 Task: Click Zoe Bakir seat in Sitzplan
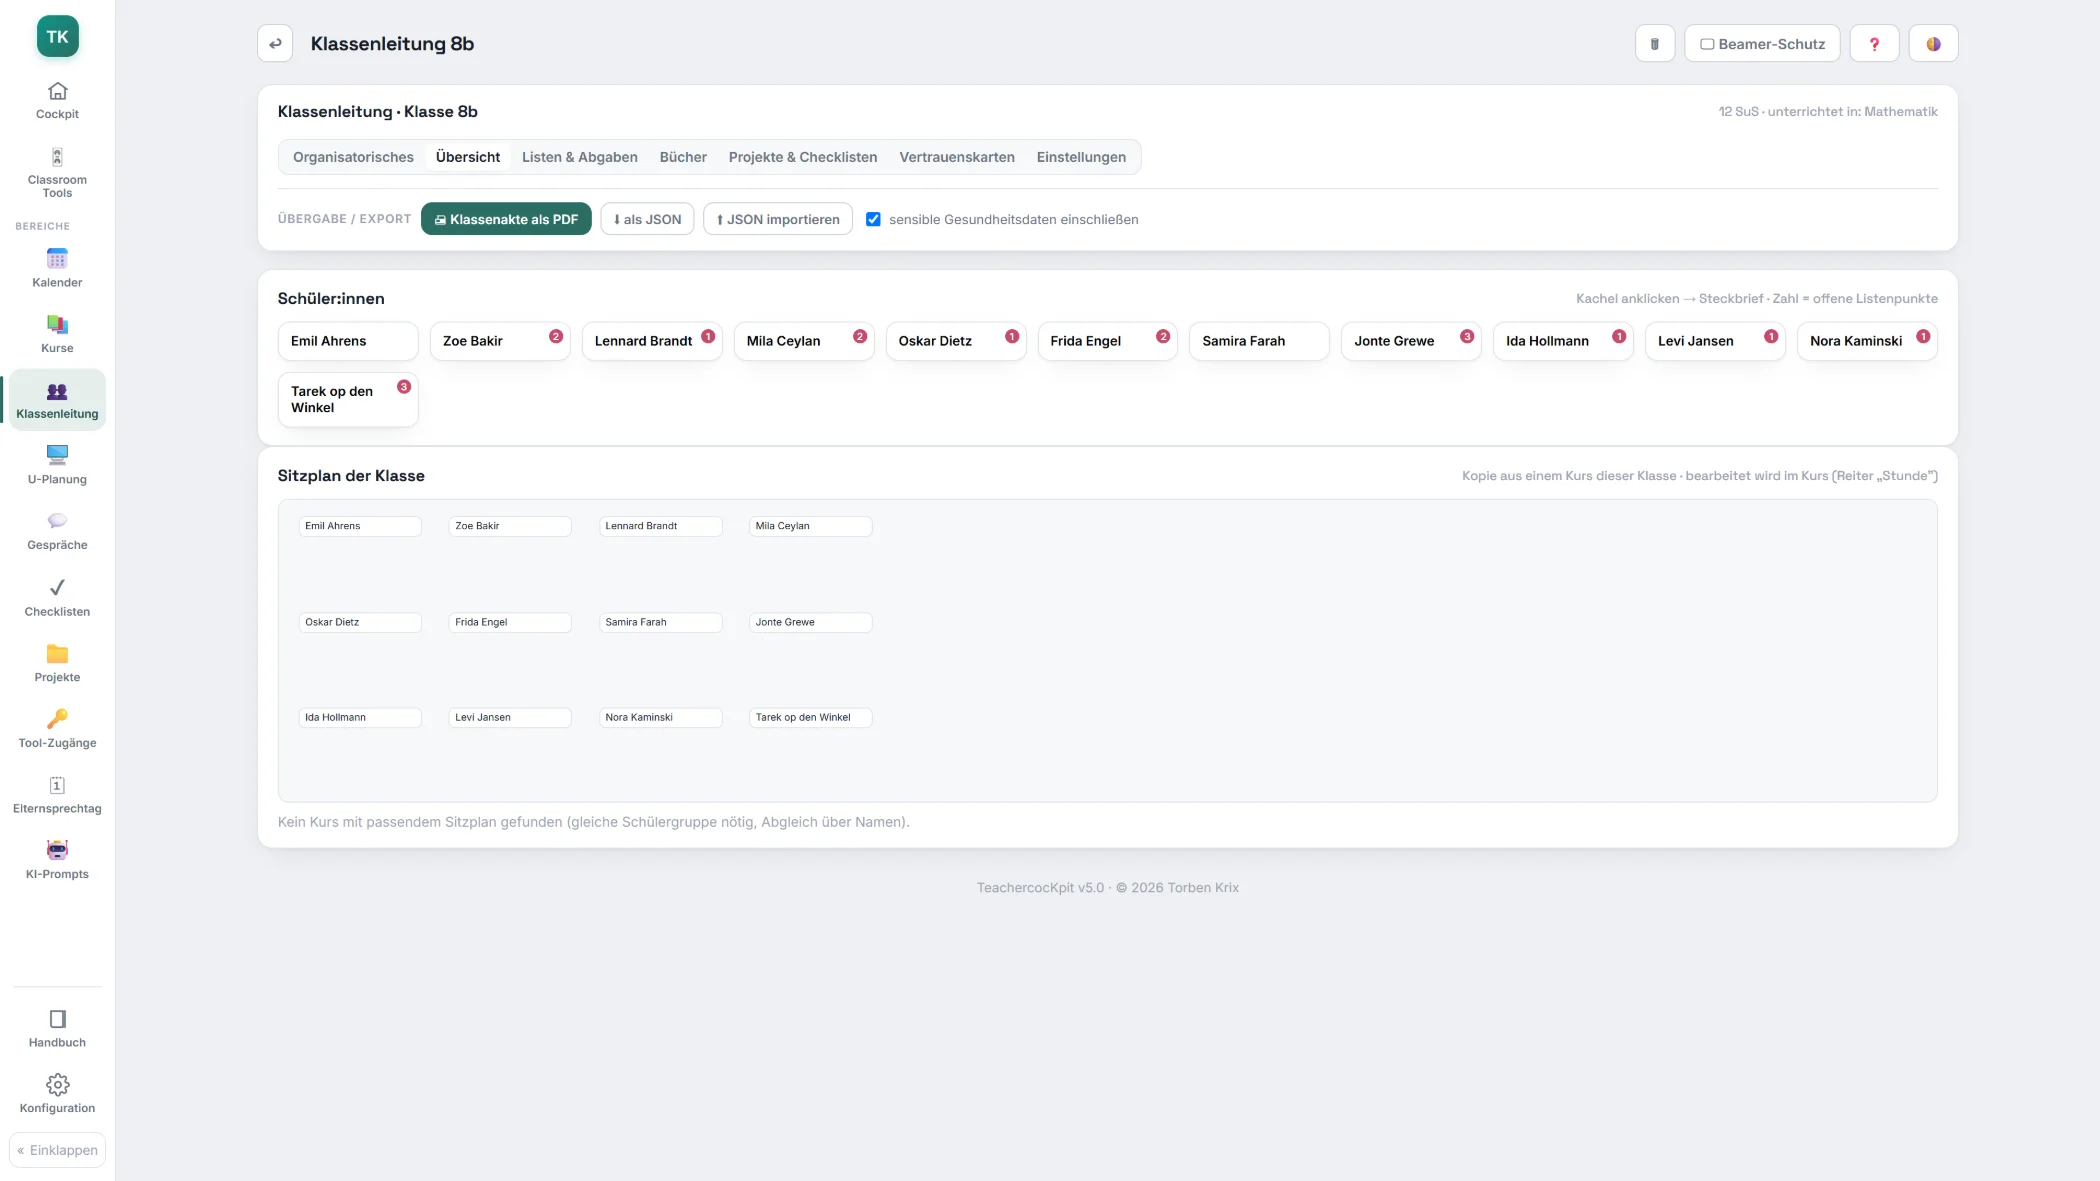[x=510, y=526]
